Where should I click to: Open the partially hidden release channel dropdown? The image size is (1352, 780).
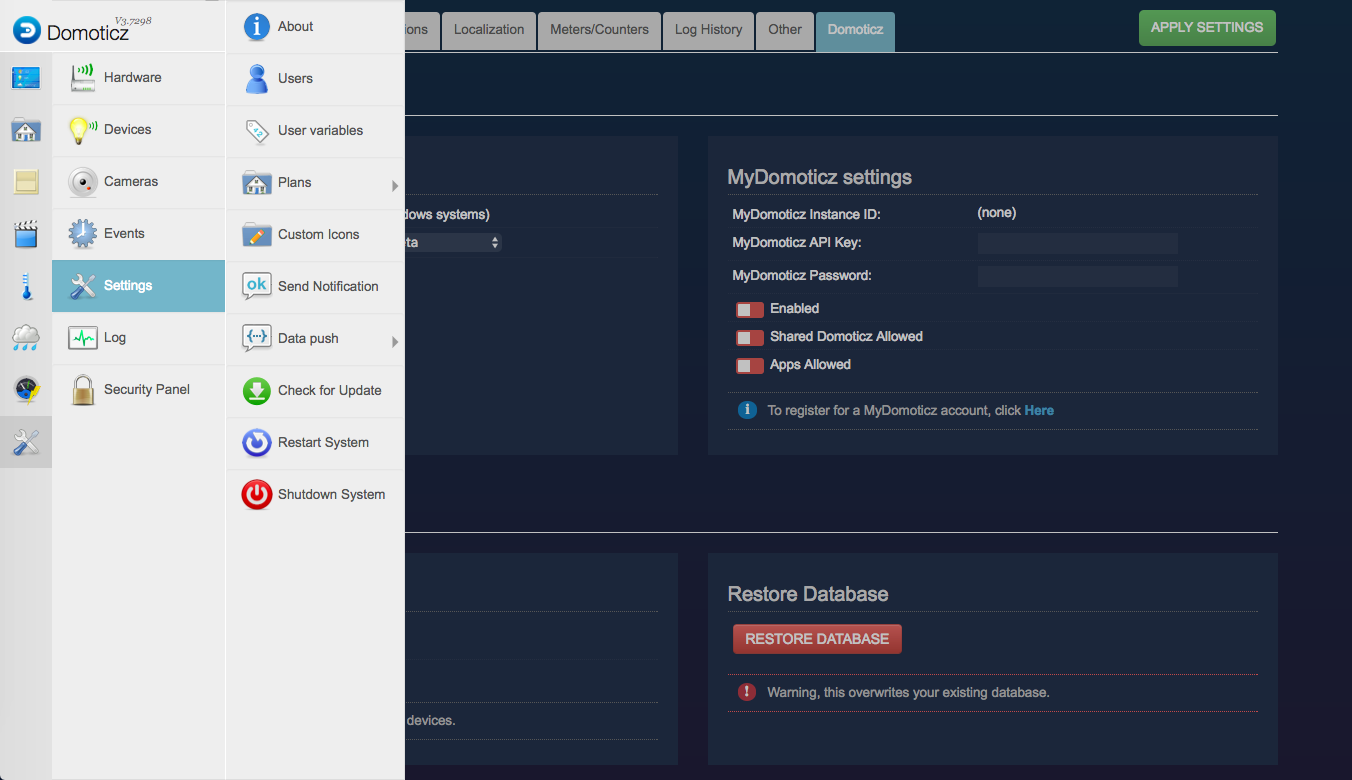[x=453, y=242]
